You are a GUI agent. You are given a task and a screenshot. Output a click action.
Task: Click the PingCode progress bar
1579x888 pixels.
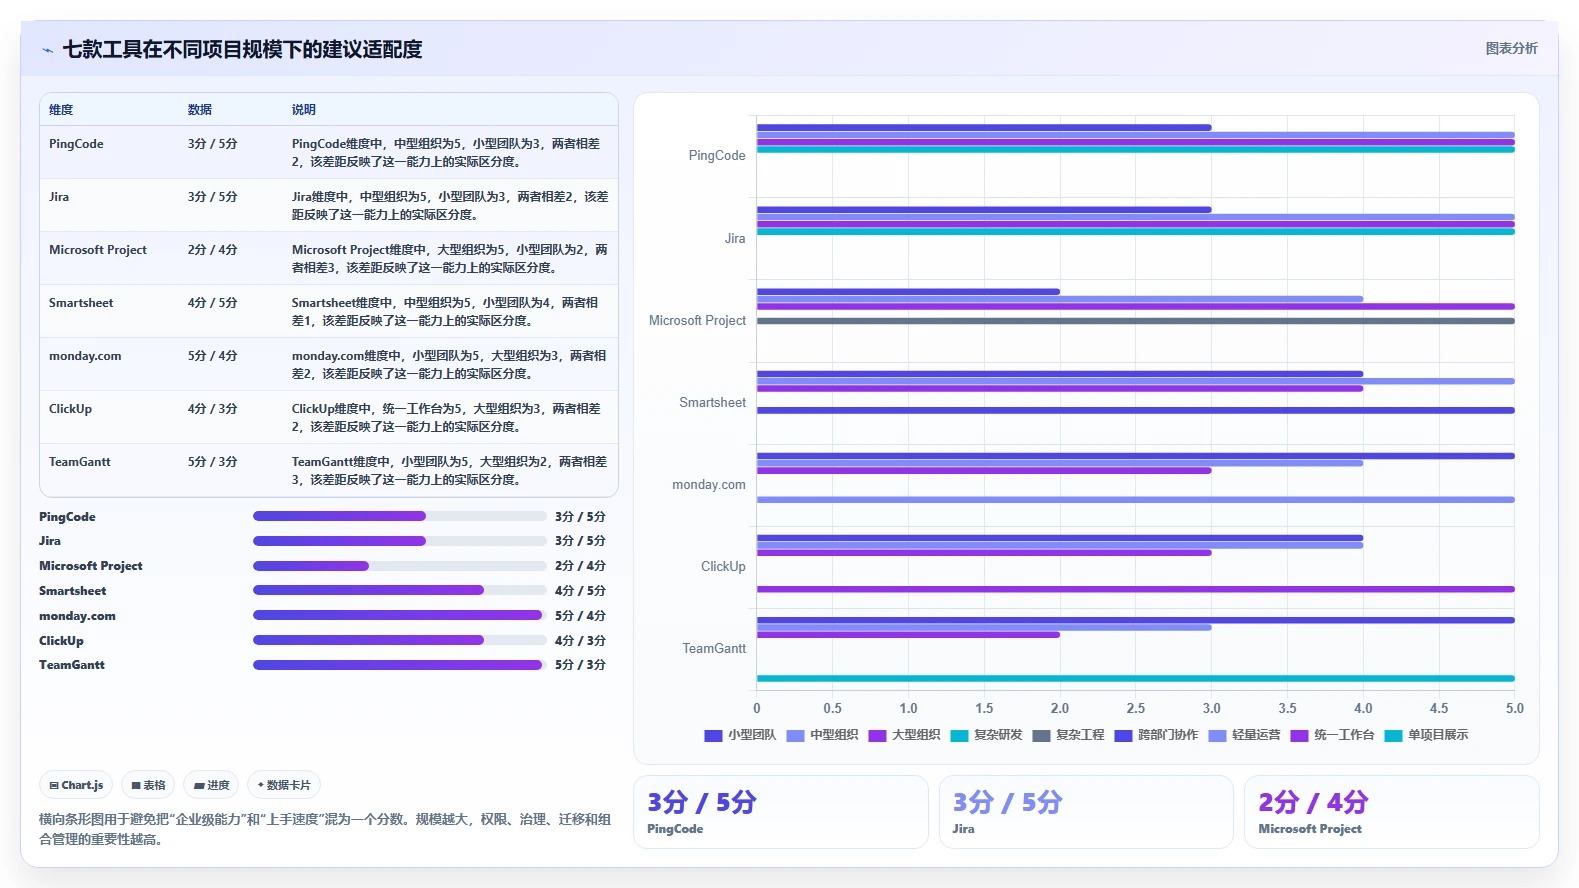399,516
